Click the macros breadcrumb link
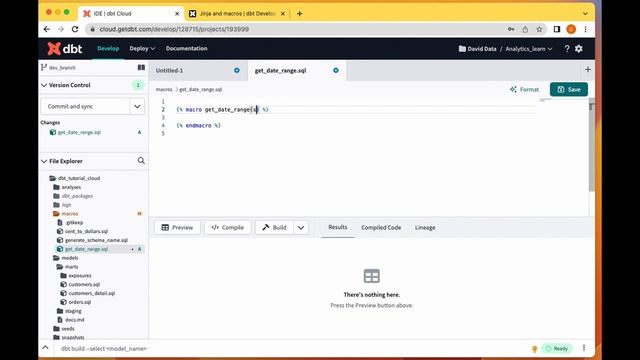This screenshot has height=360, width=640. click(164, 89)
